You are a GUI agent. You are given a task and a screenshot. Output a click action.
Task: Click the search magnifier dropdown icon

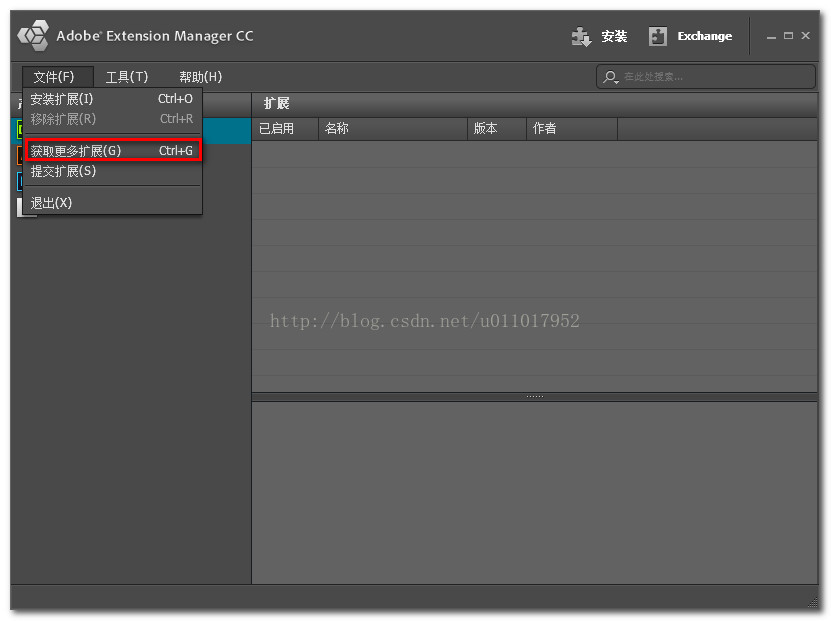[x=611, y=77]
